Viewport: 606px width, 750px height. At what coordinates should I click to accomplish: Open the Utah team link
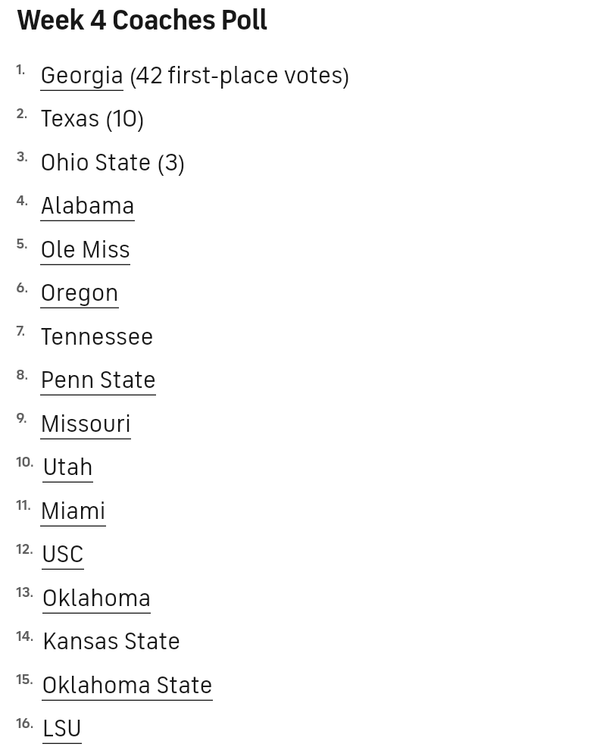(67, 467)
